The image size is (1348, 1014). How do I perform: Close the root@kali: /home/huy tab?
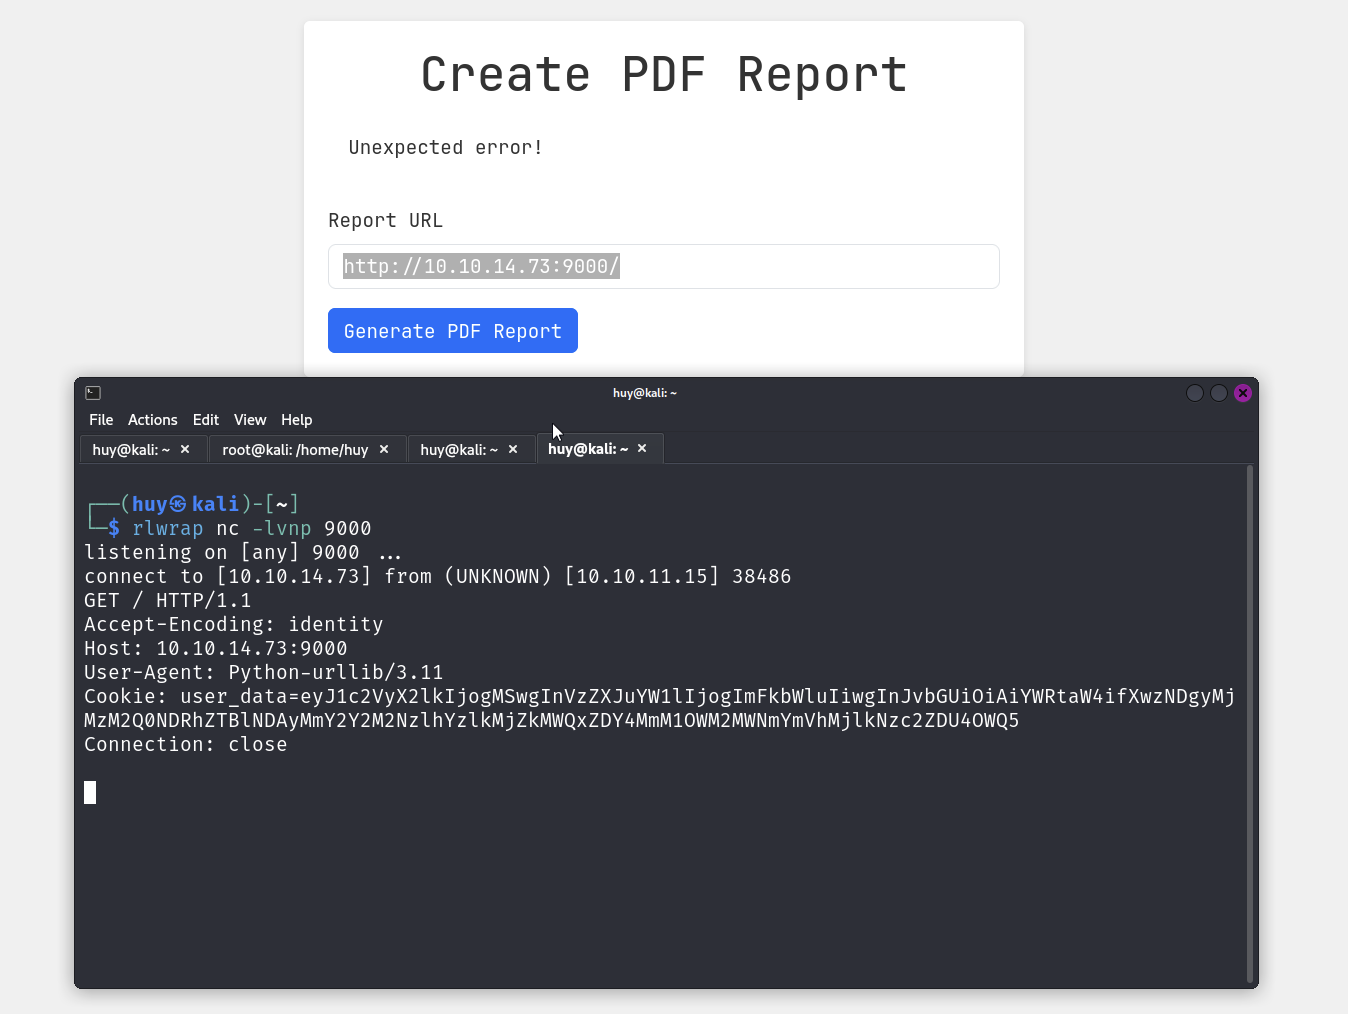[384, 450]
